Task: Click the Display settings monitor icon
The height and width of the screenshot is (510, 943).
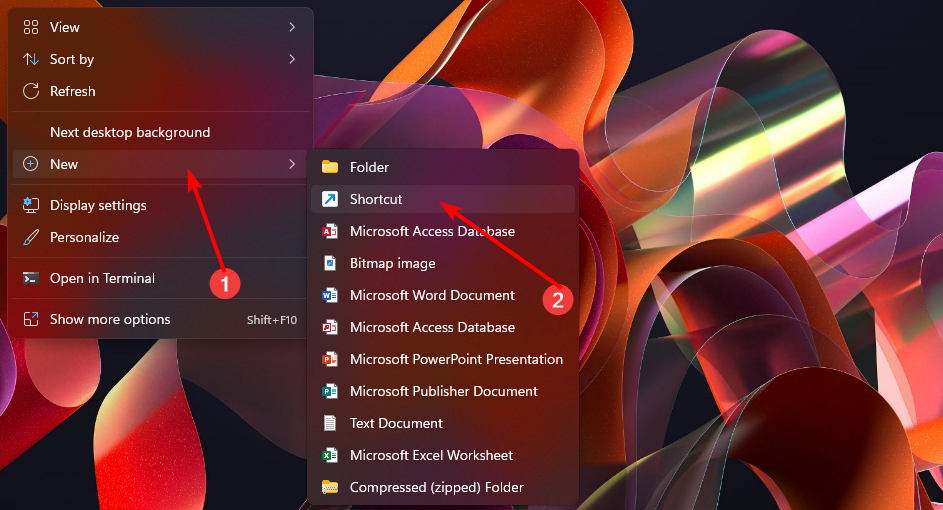Action: tap(31, 205)
